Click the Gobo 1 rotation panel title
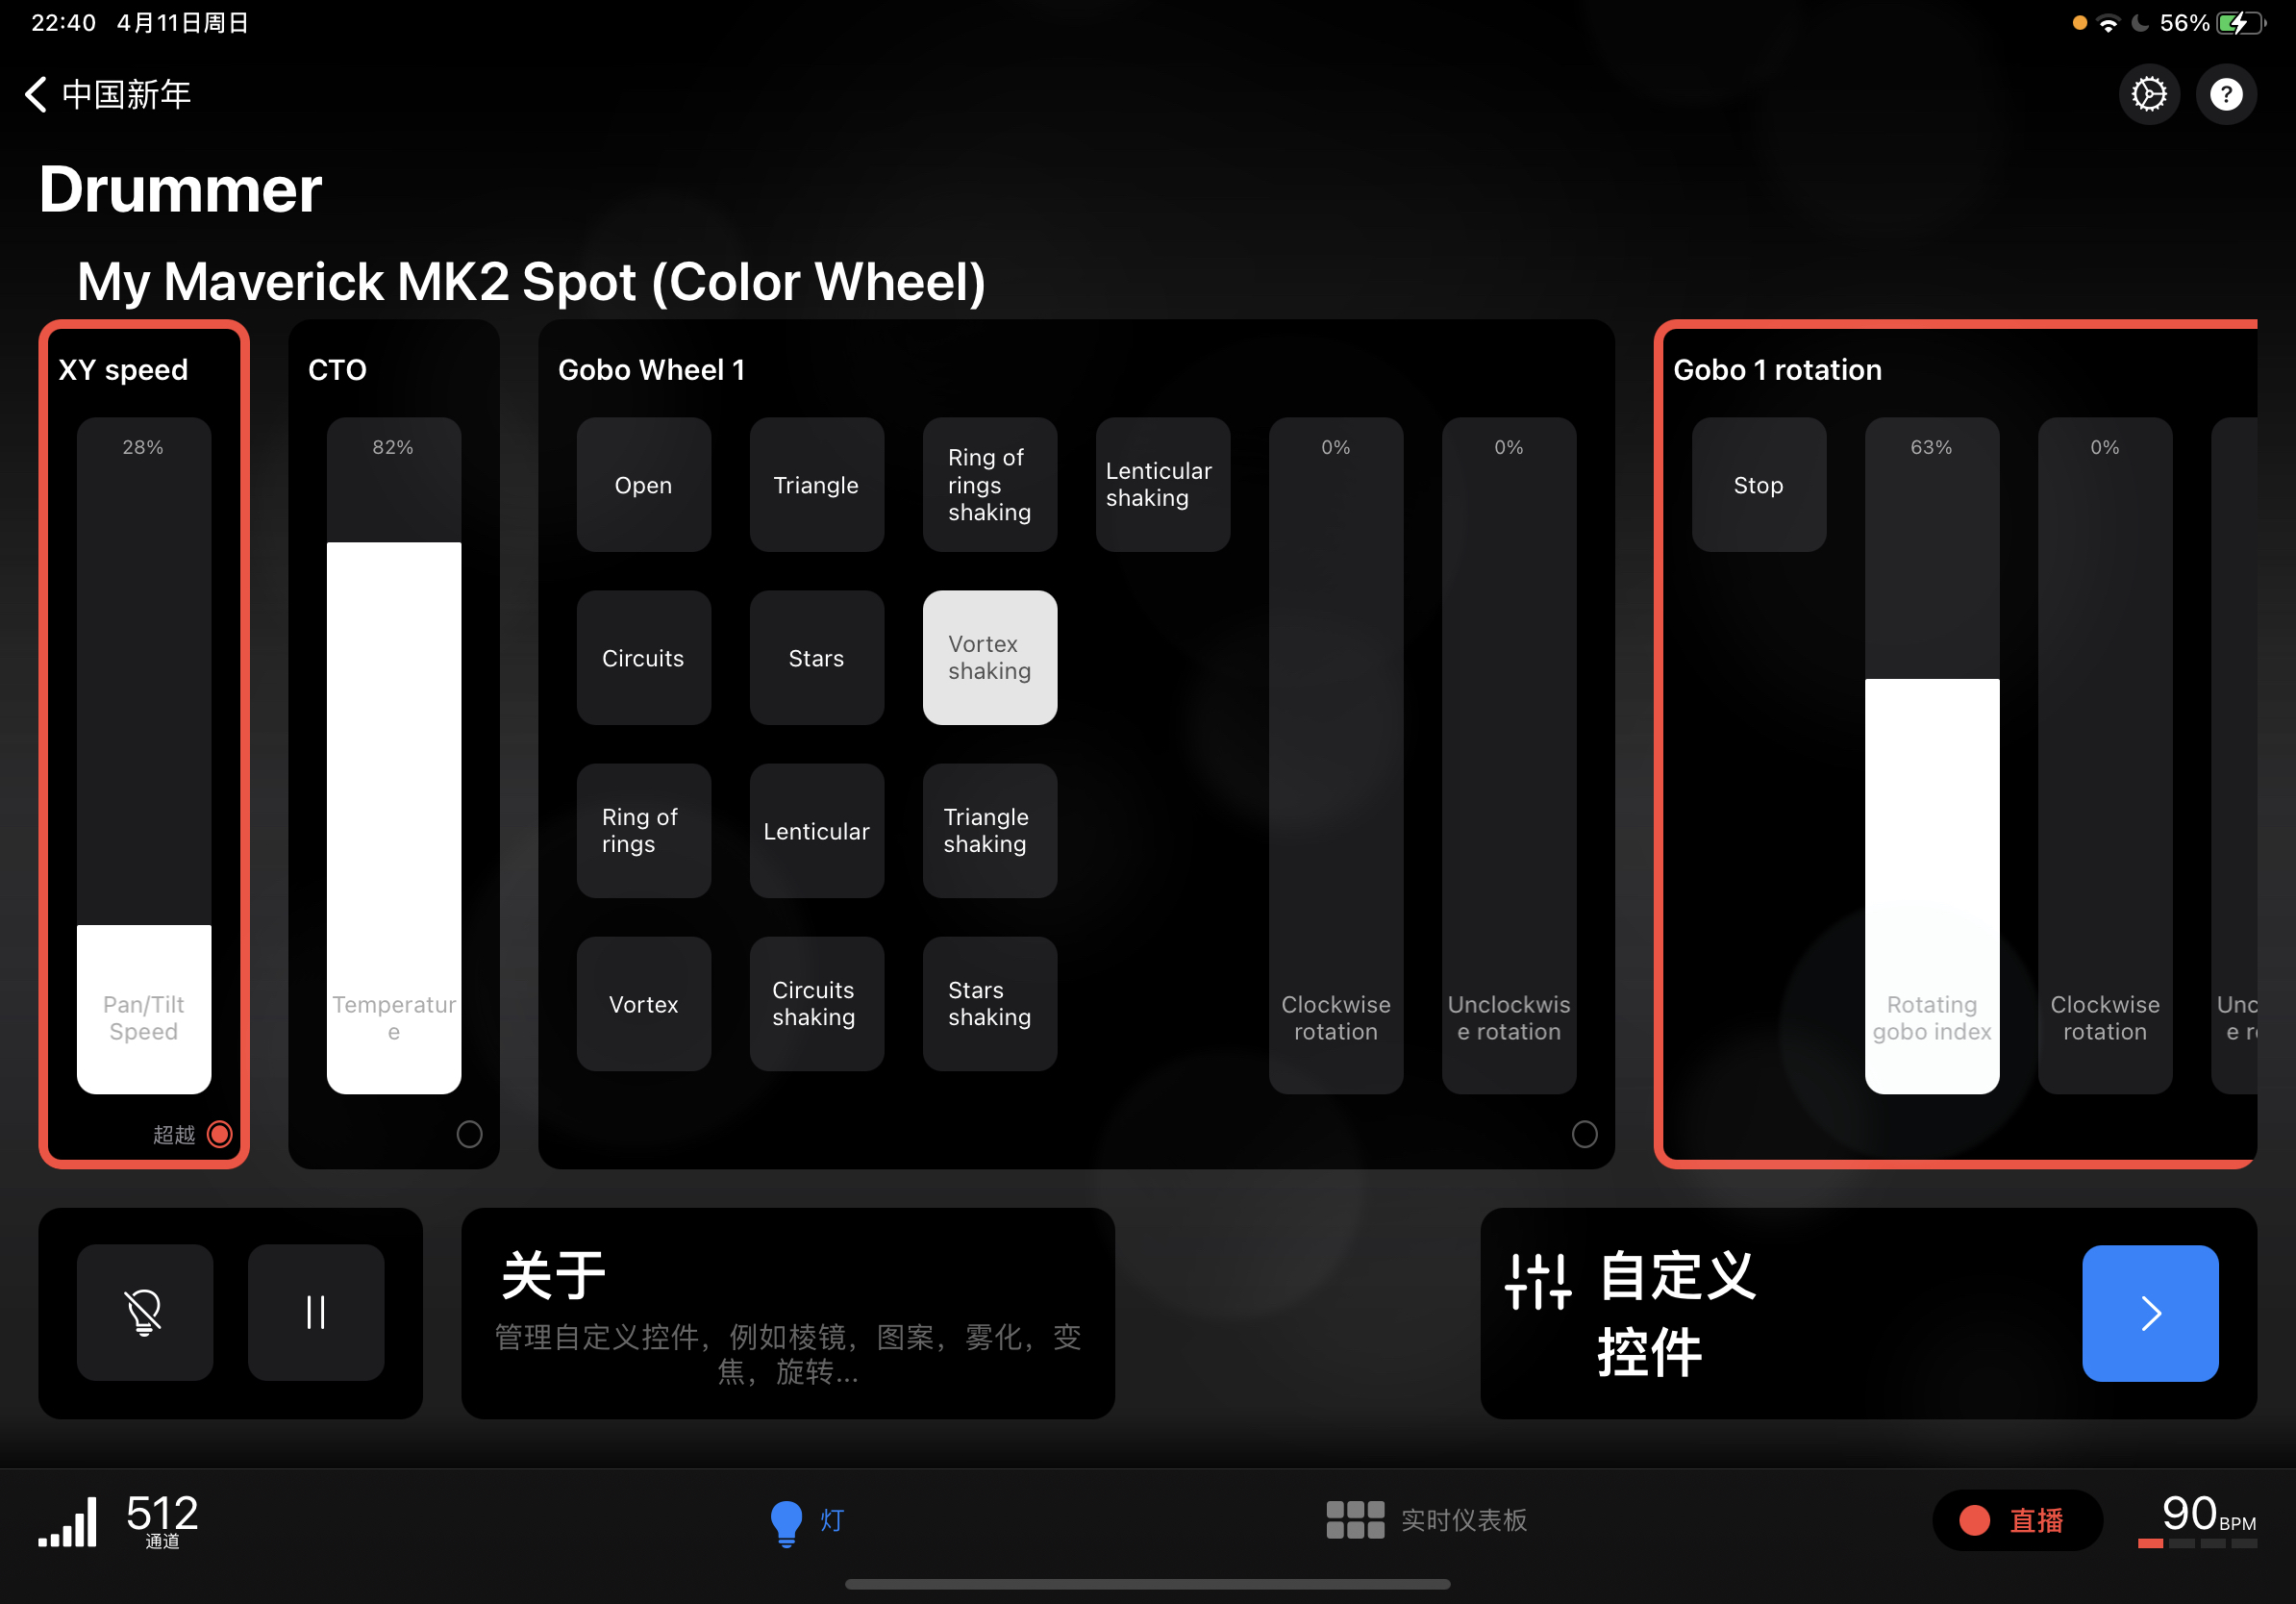Viewport: 2296px width, 1604px height. tap(1777, 370)
